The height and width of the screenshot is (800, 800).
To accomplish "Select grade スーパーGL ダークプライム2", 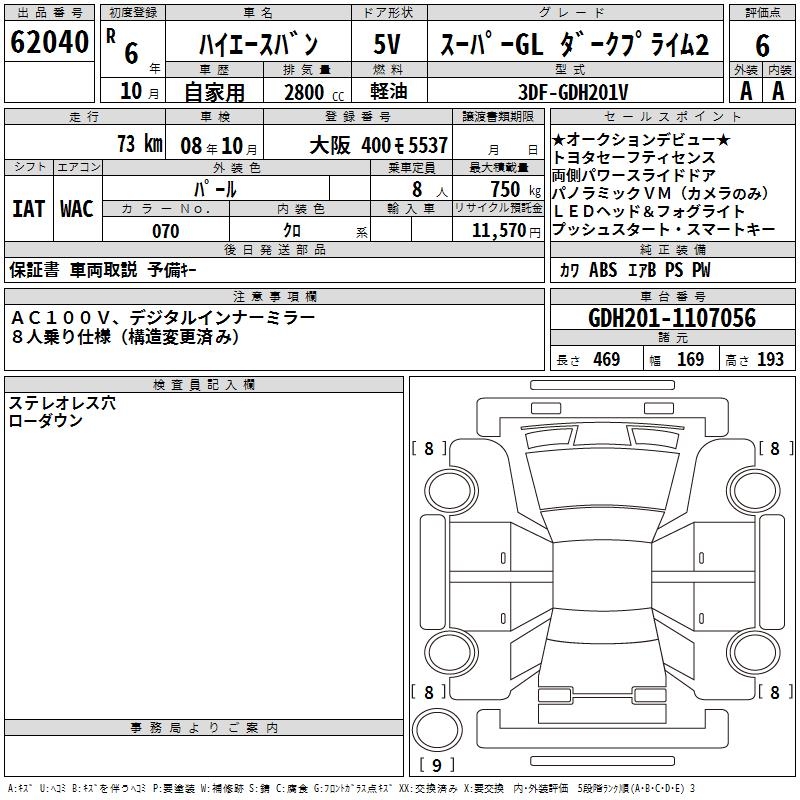I will click(x=574, y=44).
